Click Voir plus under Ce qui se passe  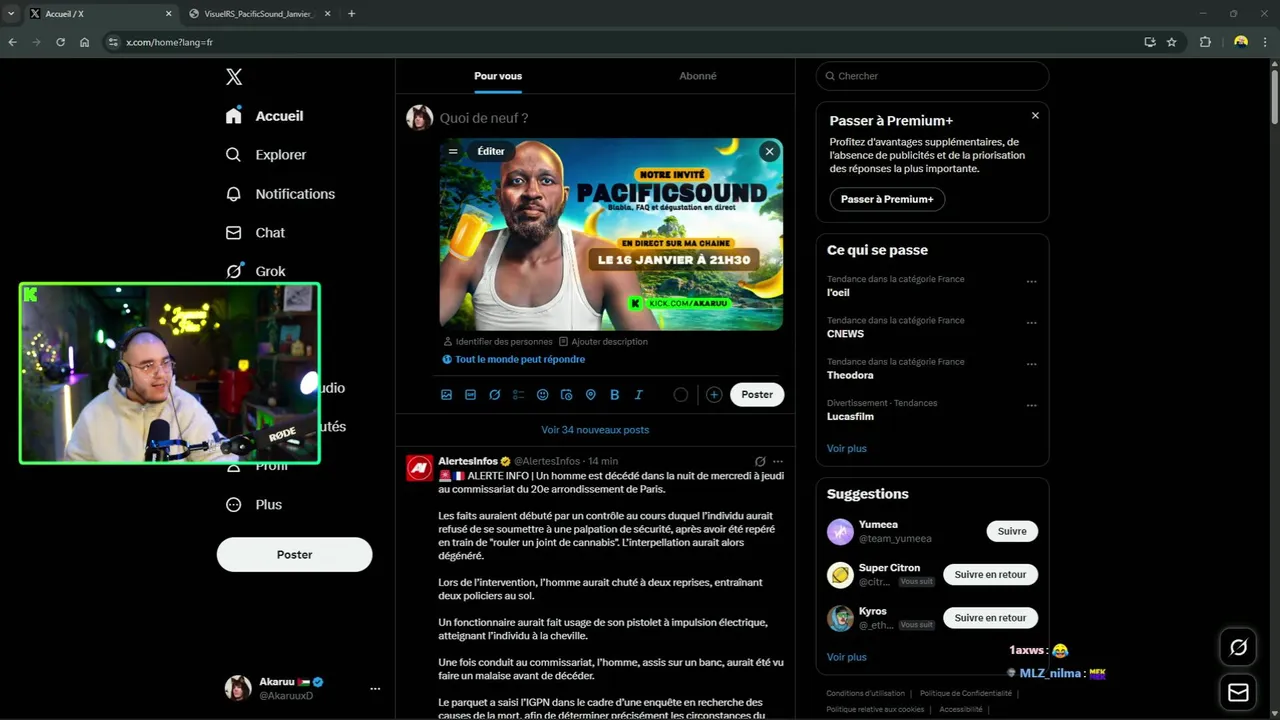847,448
